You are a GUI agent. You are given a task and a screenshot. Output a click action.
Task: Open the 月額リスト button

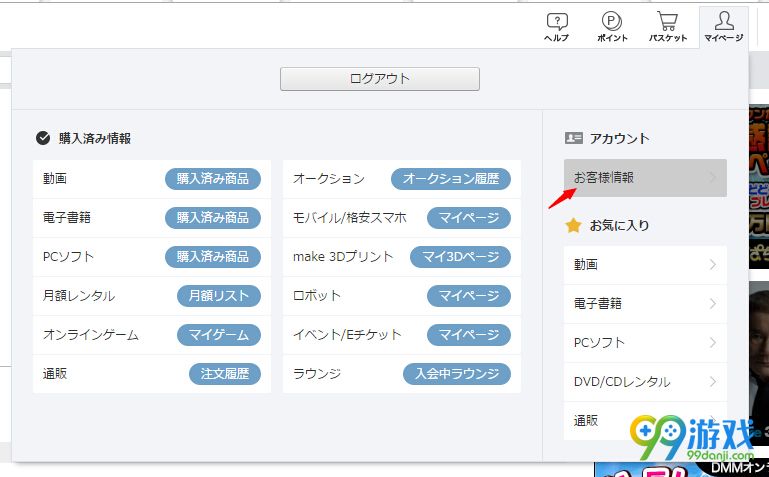pos(219,296)
